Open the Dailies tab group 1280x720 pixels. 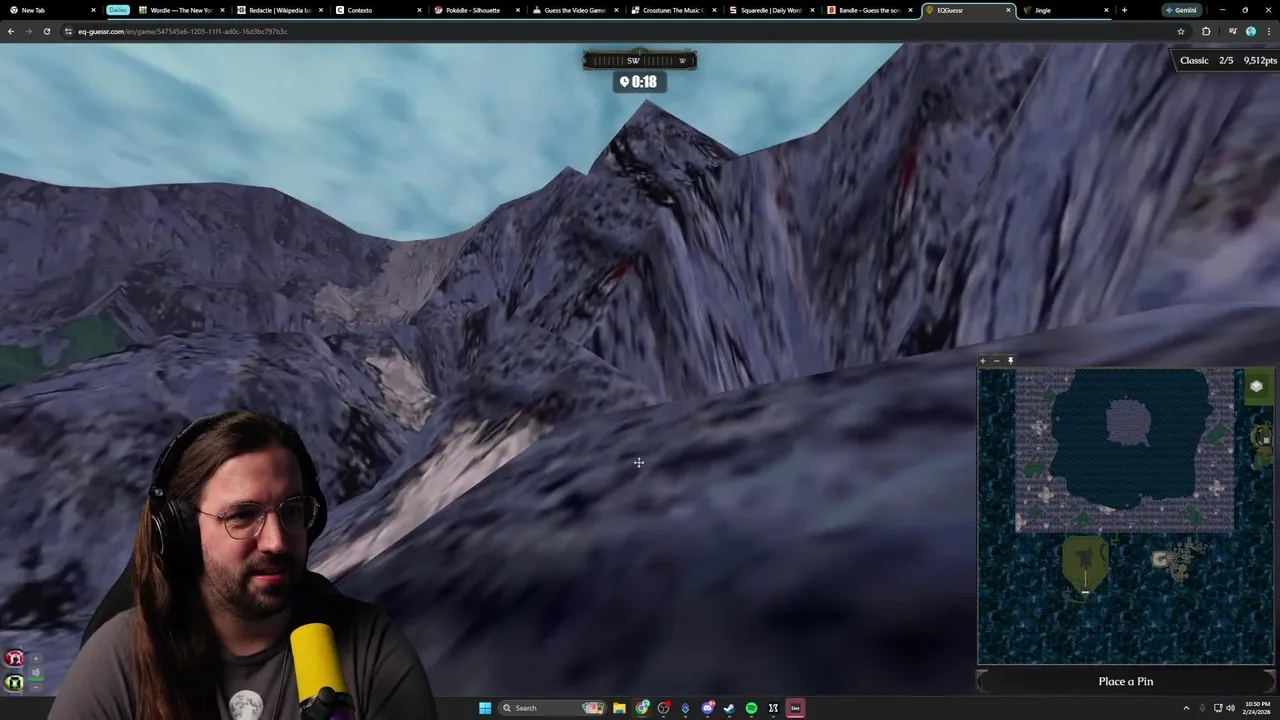tap(118, 10)
